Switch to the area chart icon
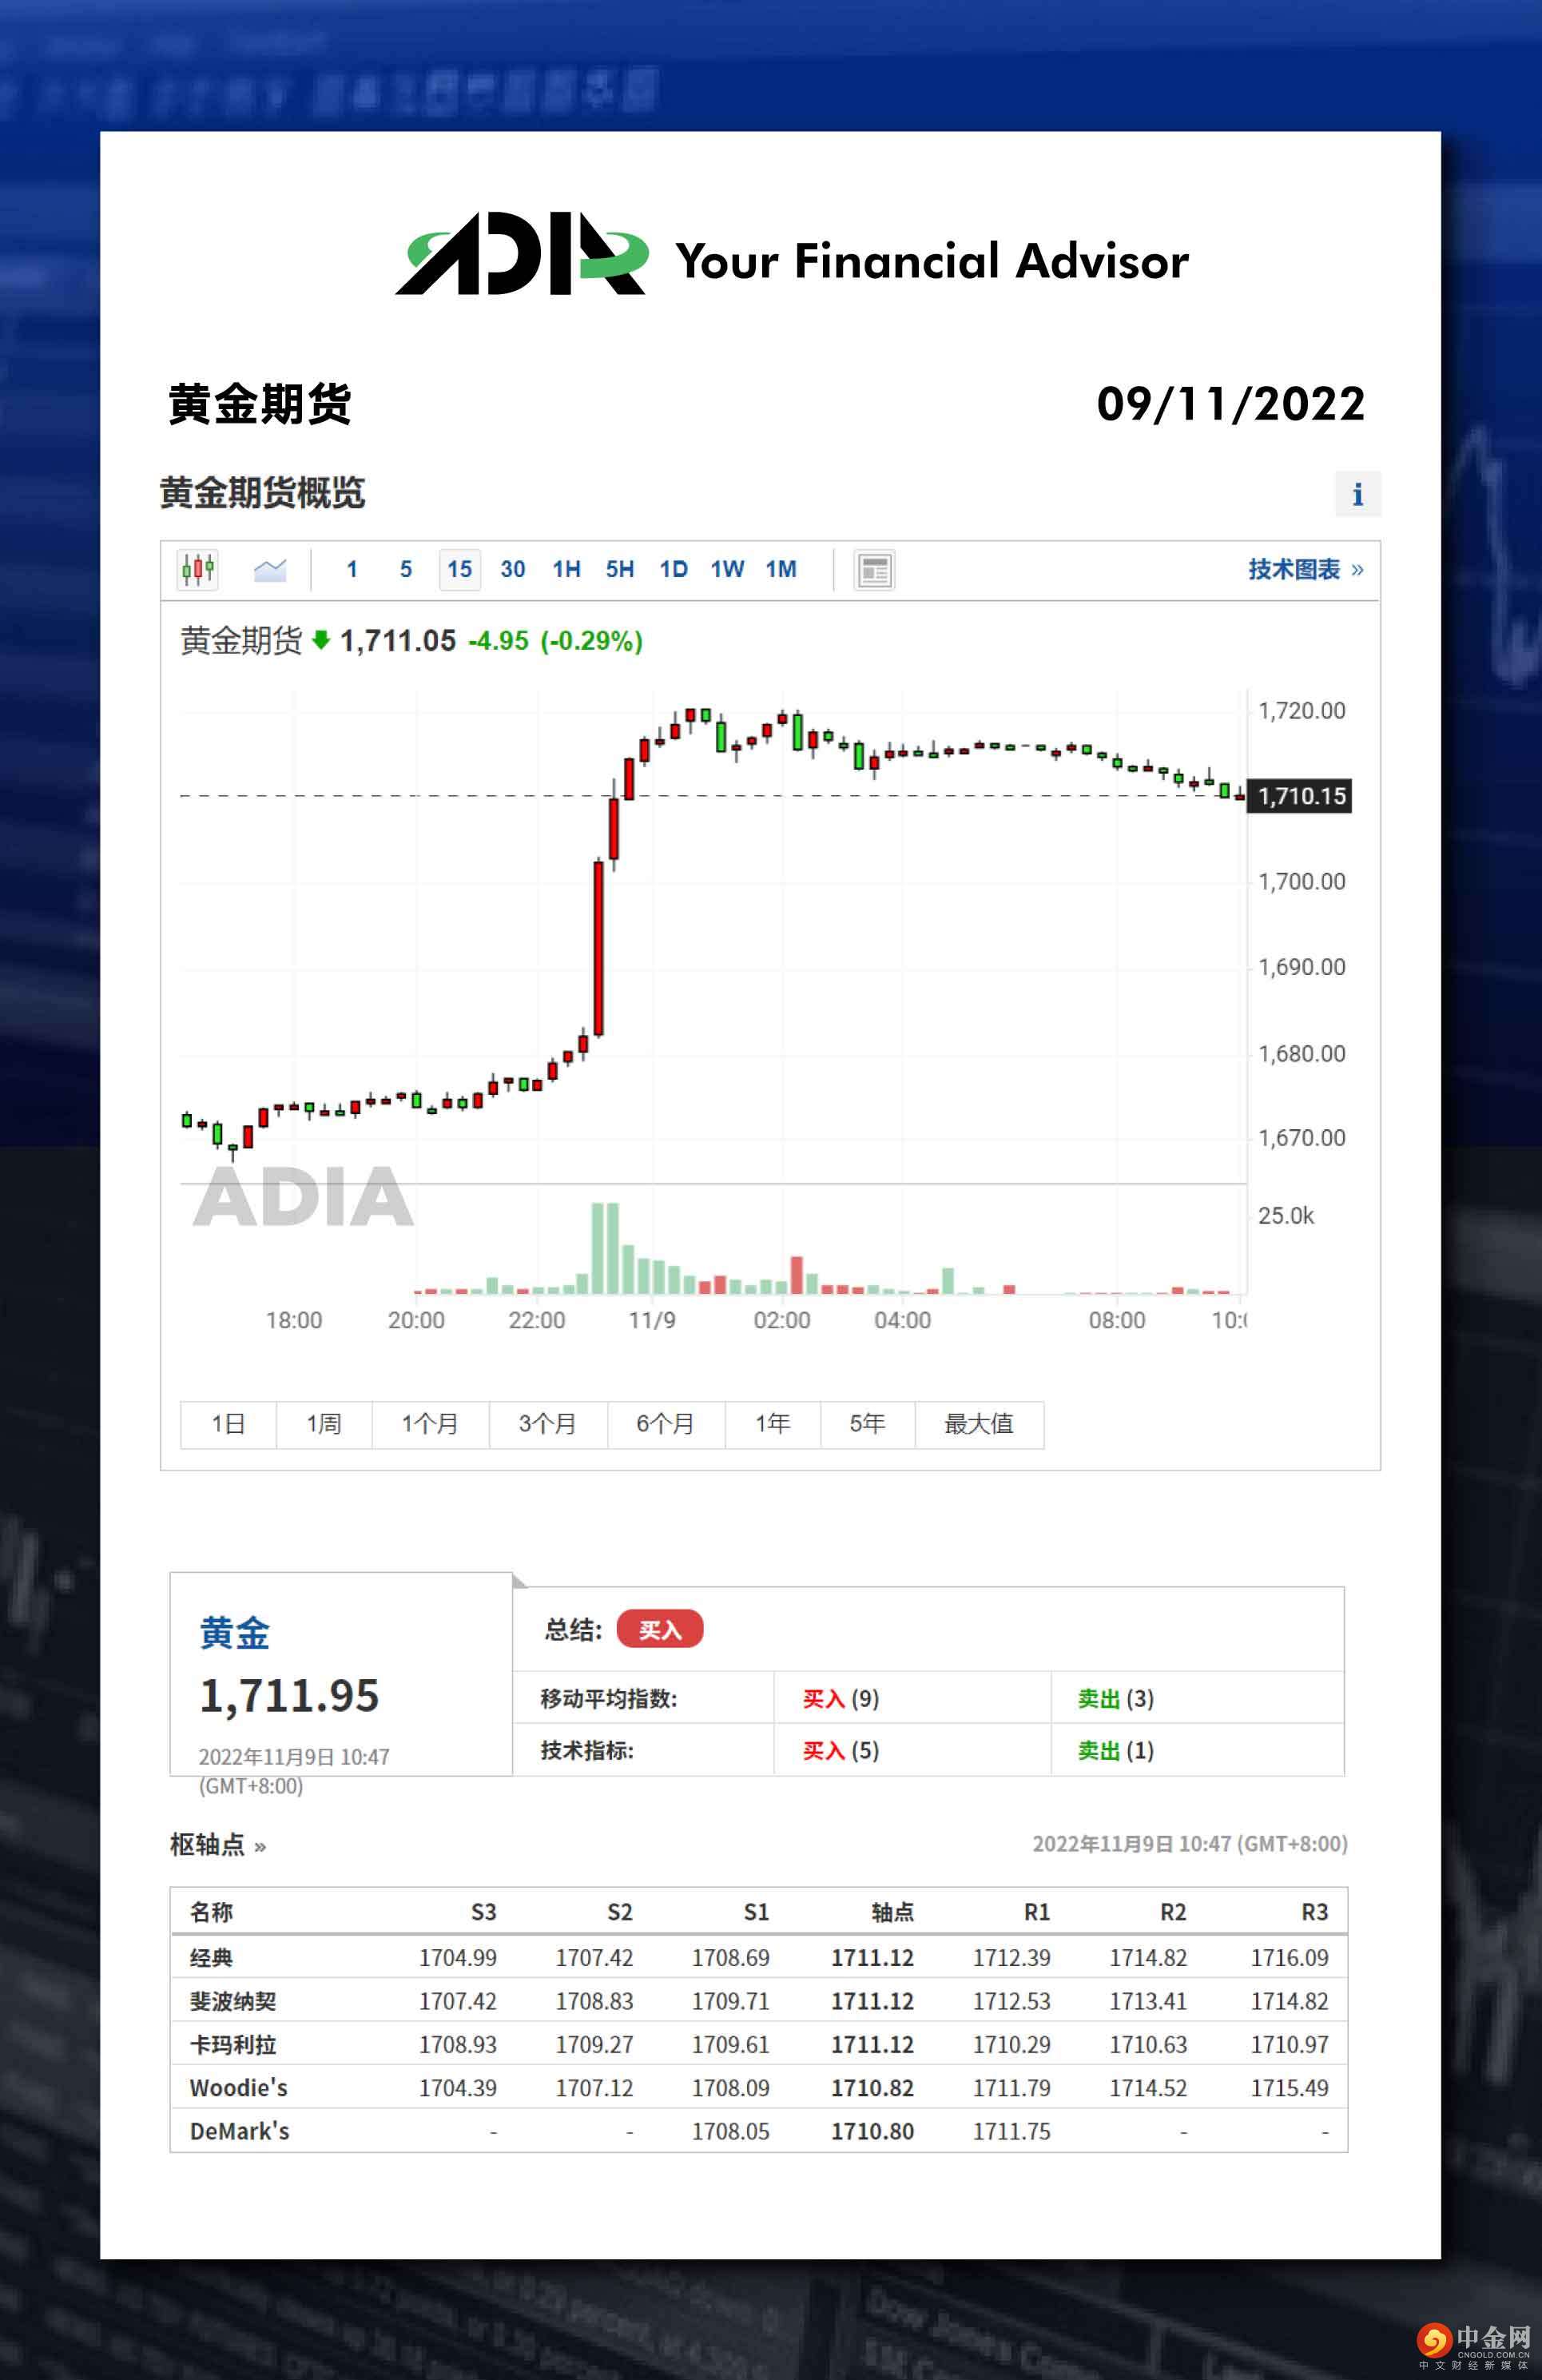The width and height of the screenshot is (1542, 2380). click(270, 569)
